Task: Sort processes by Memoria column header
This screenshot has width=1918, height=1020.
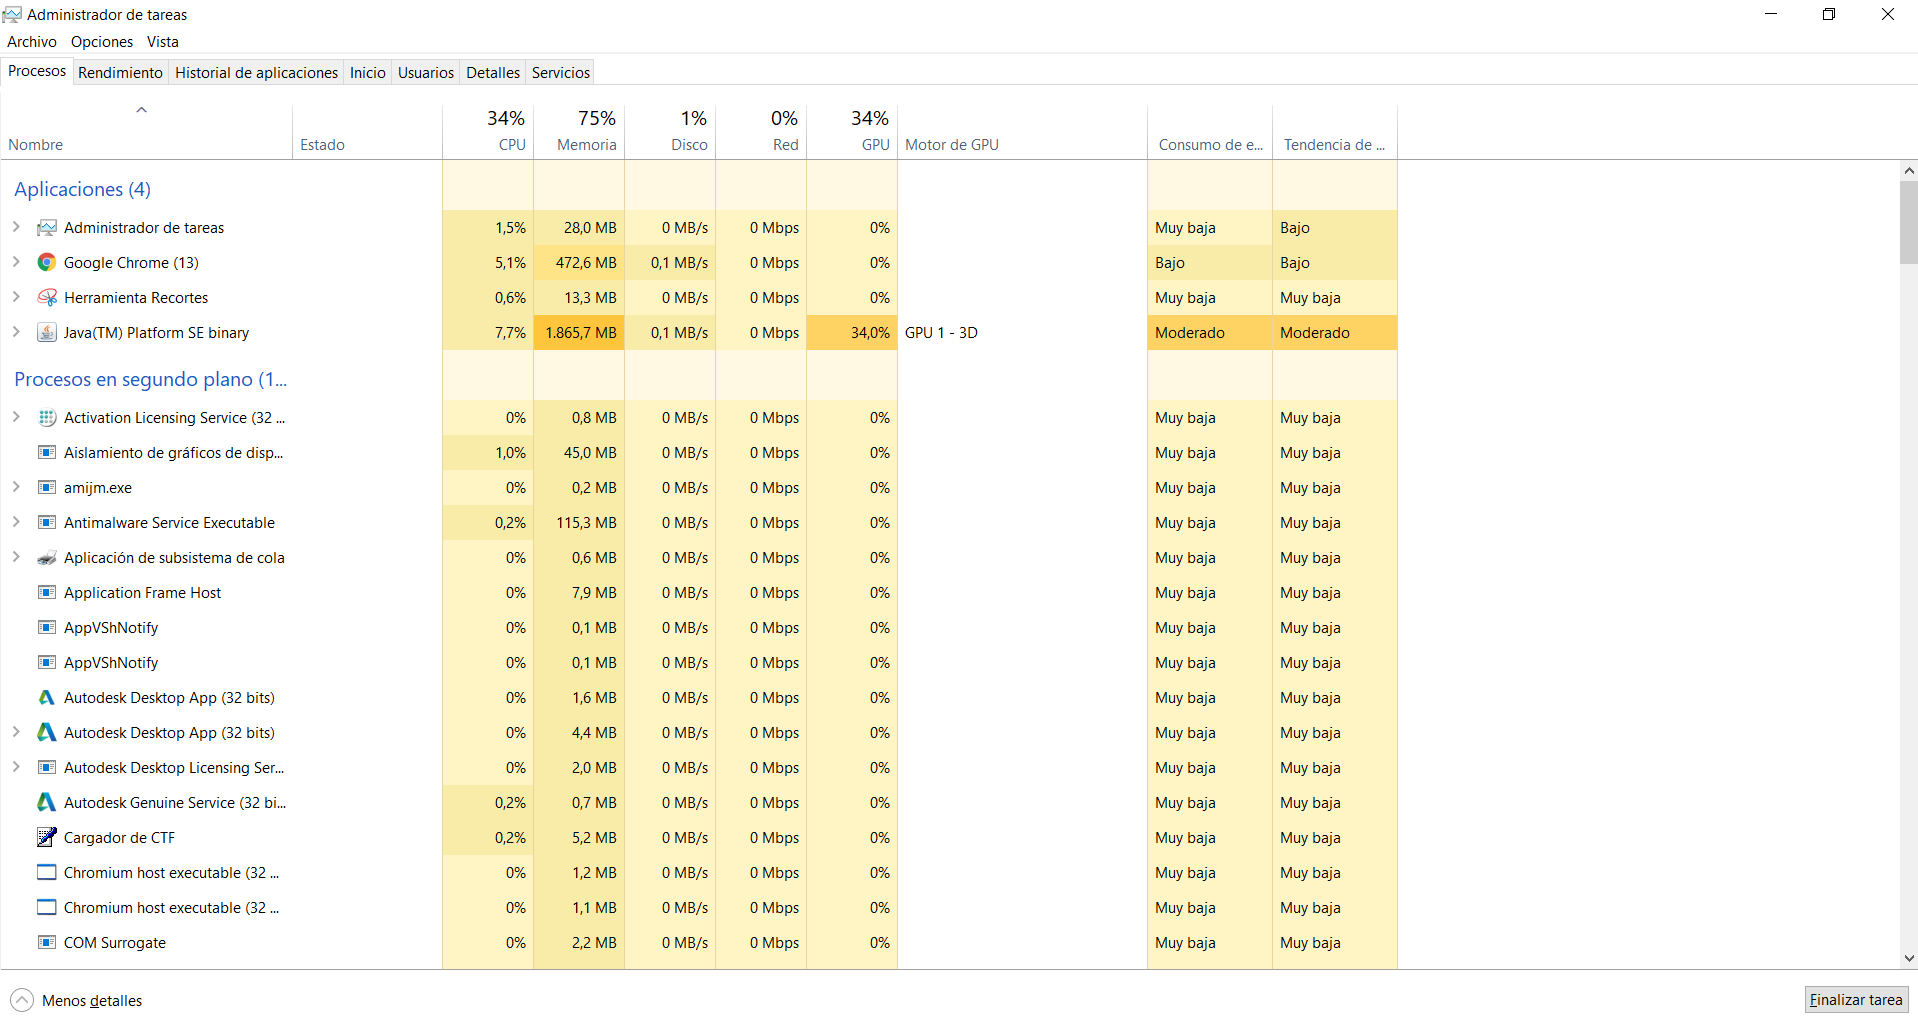Action: 586,145
